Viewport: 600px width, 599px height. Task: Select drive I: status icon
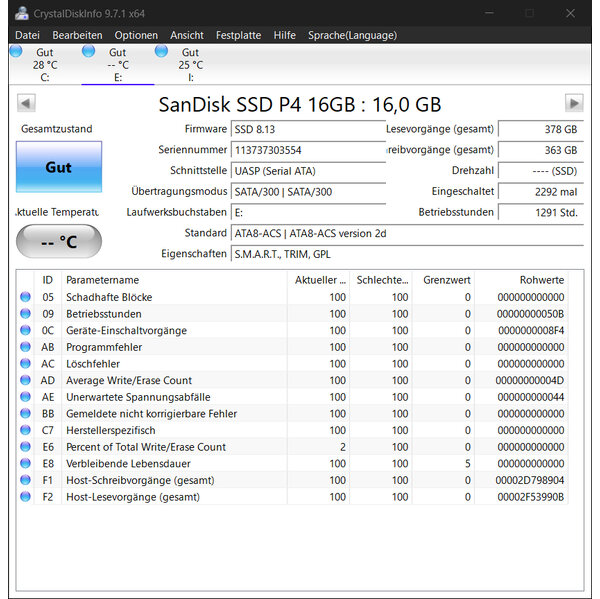[x=162, y=51]
